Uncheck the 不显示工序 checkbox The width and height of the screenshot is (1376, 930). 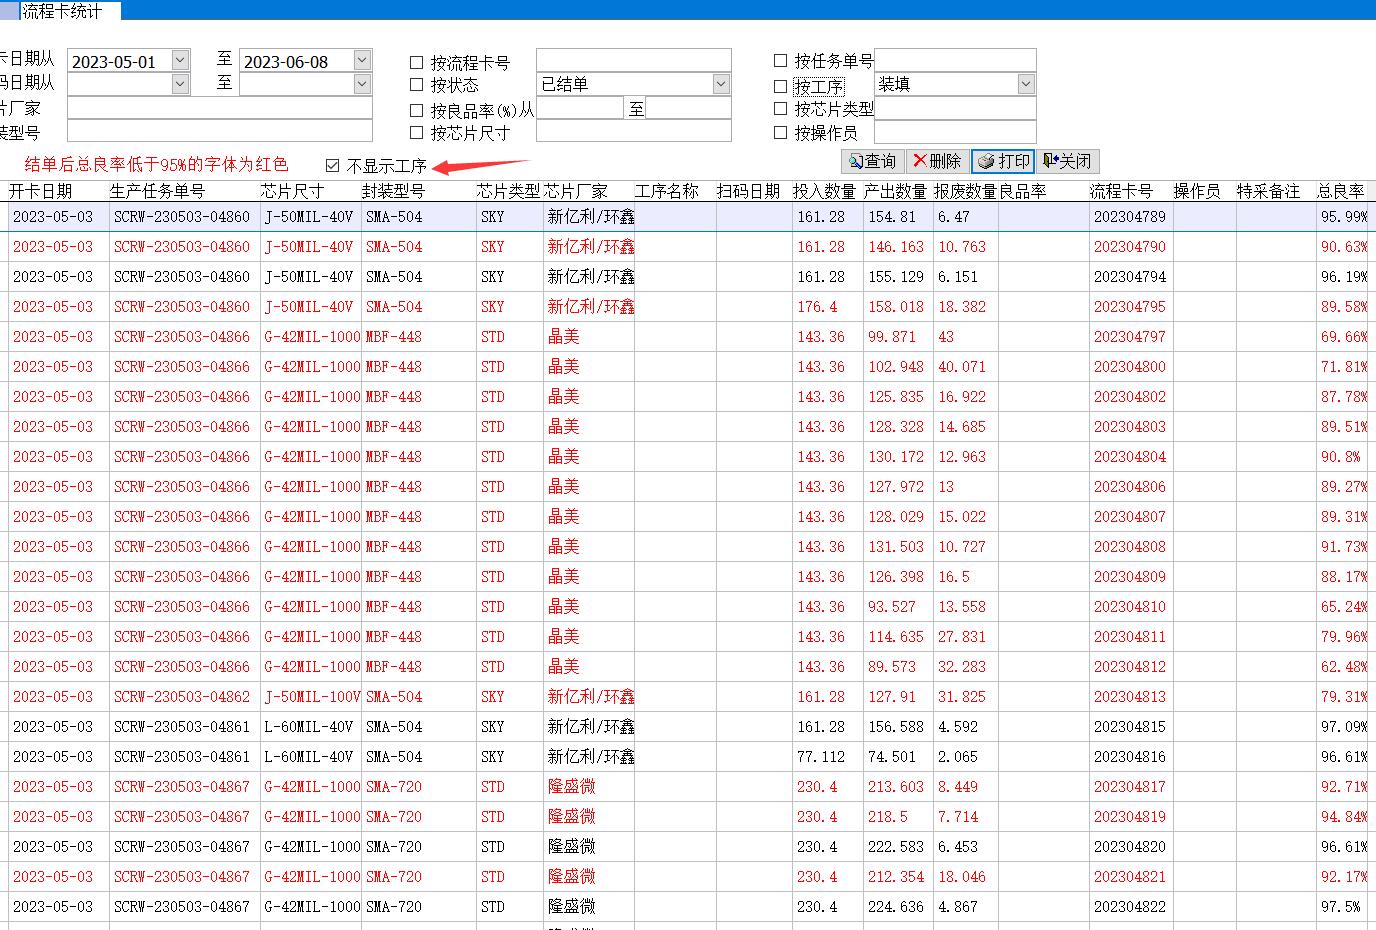coord(333,165)
